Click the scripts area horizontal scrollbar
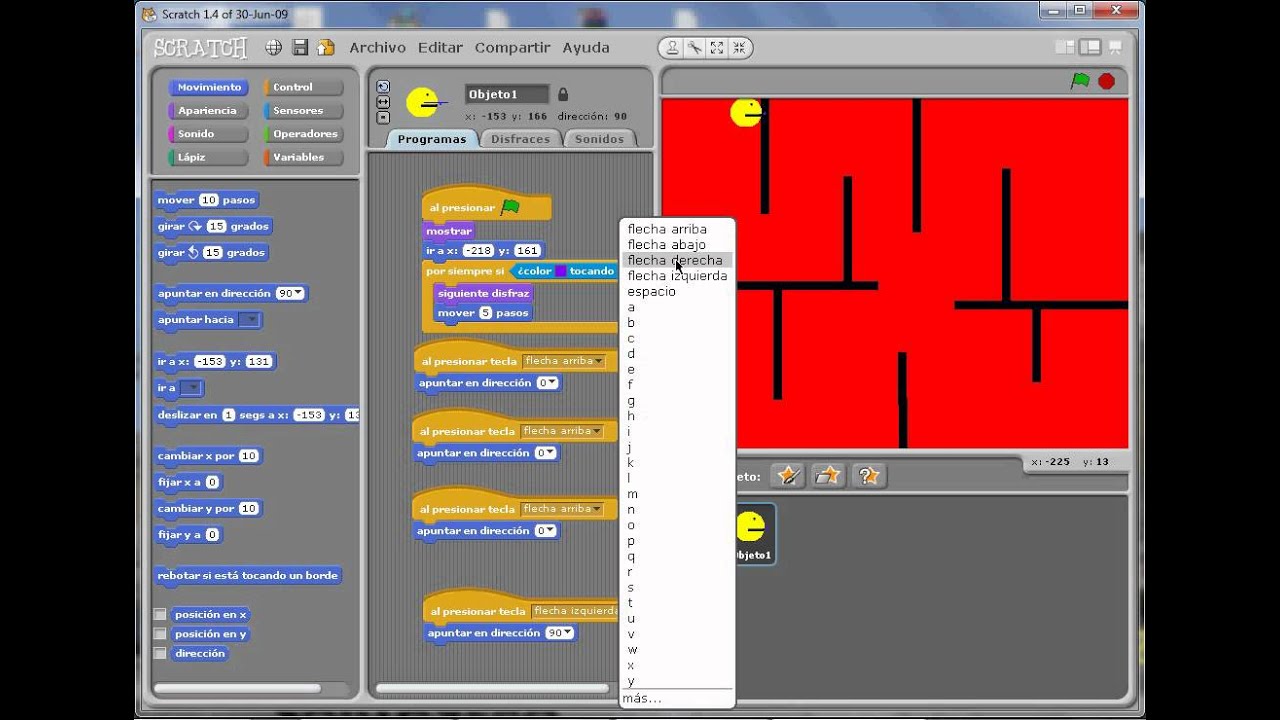Image resolution: width=1280 pixels, height=720 pixels. click(x=491, y=688)
